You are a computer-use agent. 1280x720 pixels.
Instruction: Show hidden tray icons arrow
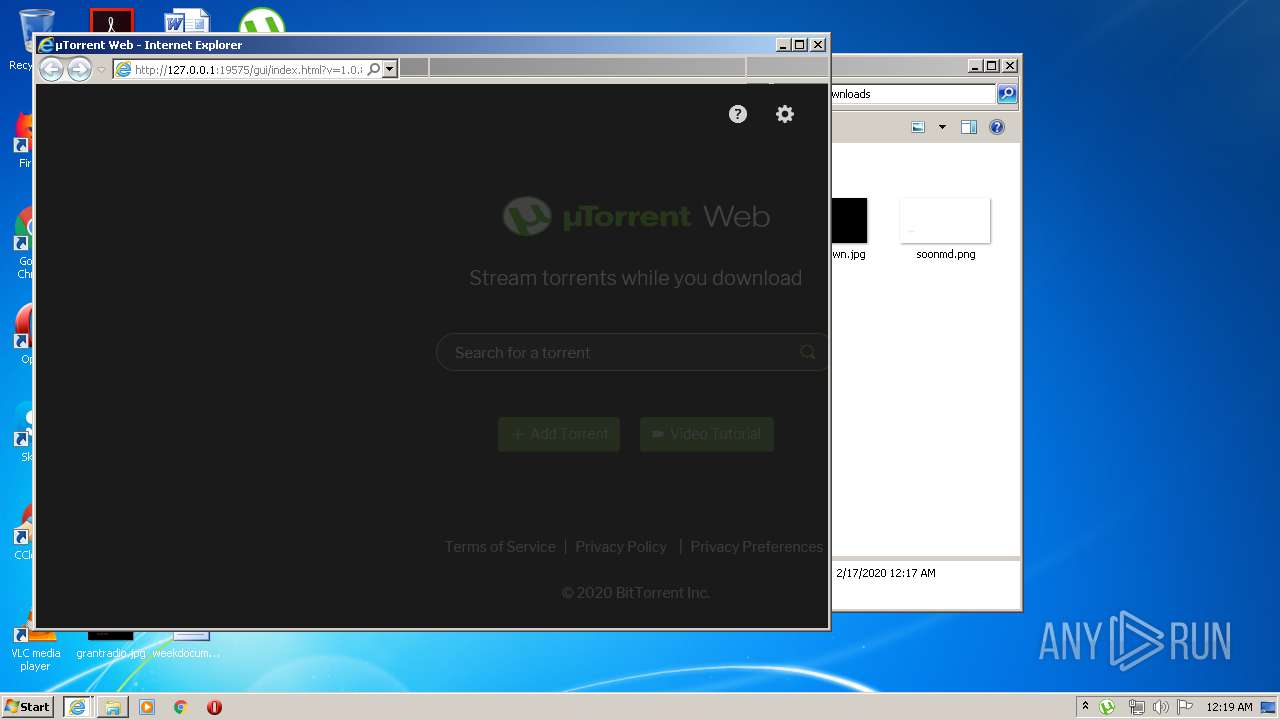pos(1085,707)
